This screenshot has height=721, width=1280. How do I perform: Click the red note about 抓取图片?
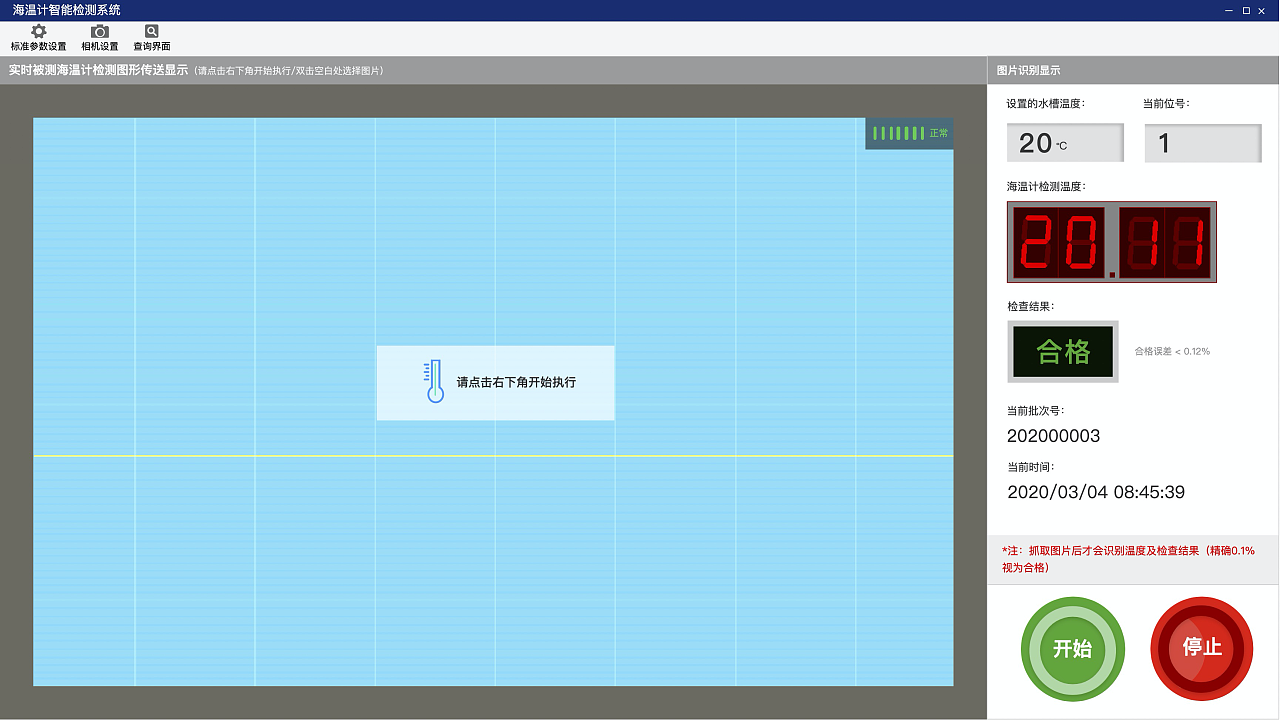point(1128,559)
